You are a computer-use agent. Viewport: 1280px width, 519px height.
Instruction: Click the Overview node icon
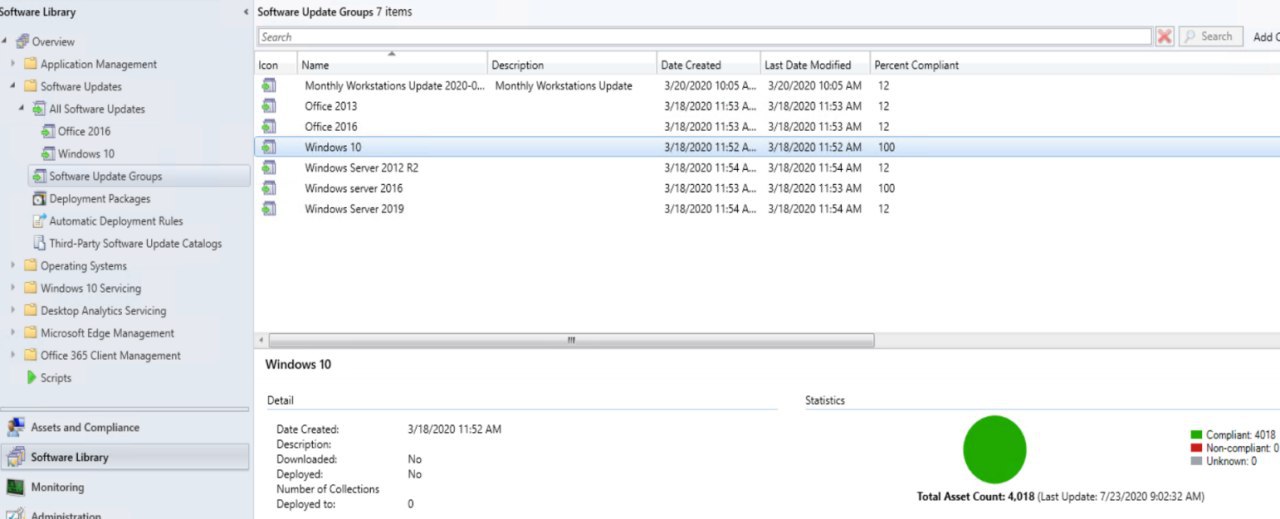coord(22,41)
